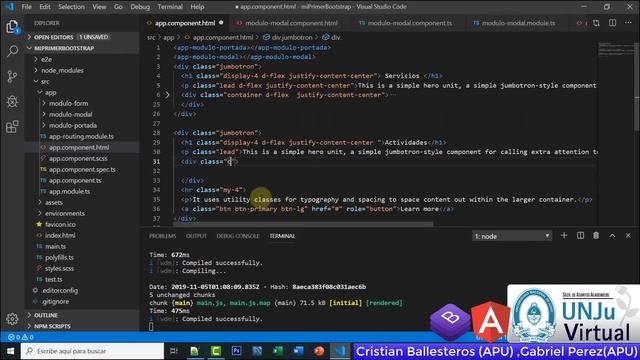
Task: Open the Selection menu
Action: (x=71, y=7)
